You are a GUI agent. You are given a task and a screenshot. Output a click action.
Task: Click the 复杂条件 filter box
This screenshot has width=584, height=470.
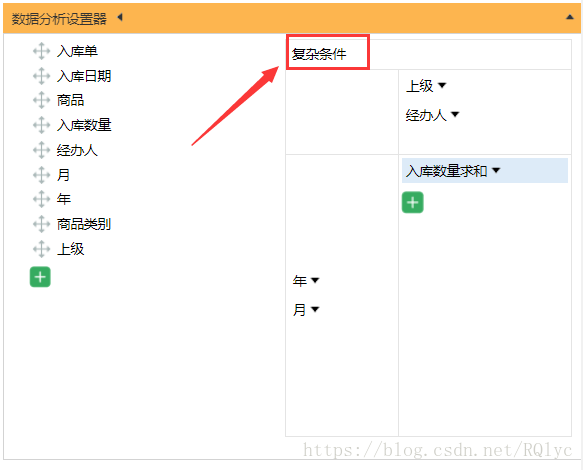(328, 52)
